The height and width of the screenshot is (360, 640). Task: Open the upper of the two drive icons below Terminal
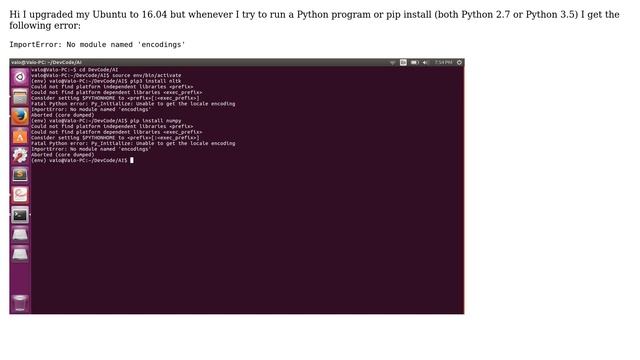tap(20, 235)
